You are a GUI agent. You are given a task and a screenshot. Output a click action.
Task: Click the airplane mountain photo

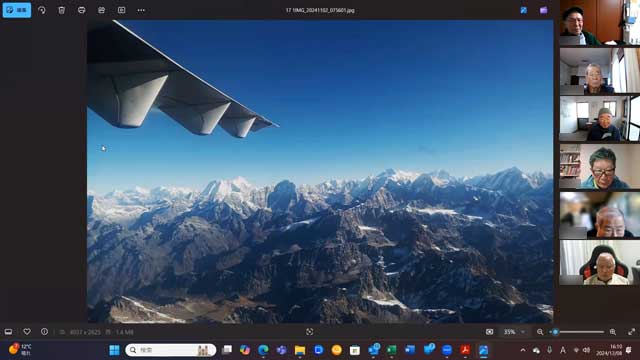pos(320,171)
